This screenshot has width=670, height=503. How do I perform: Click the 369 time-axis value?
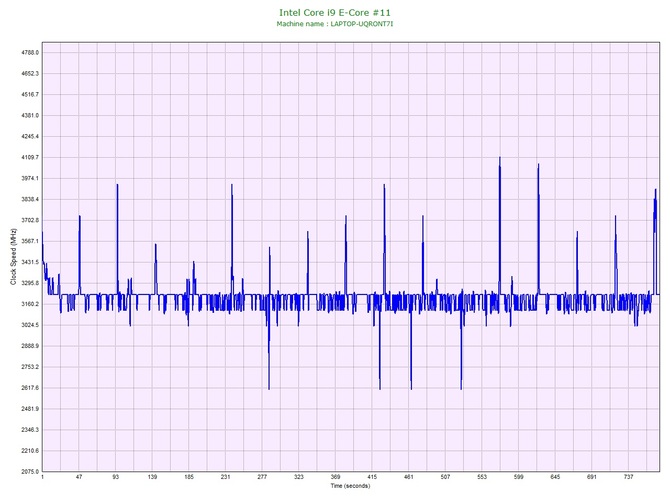click(335, 477)
